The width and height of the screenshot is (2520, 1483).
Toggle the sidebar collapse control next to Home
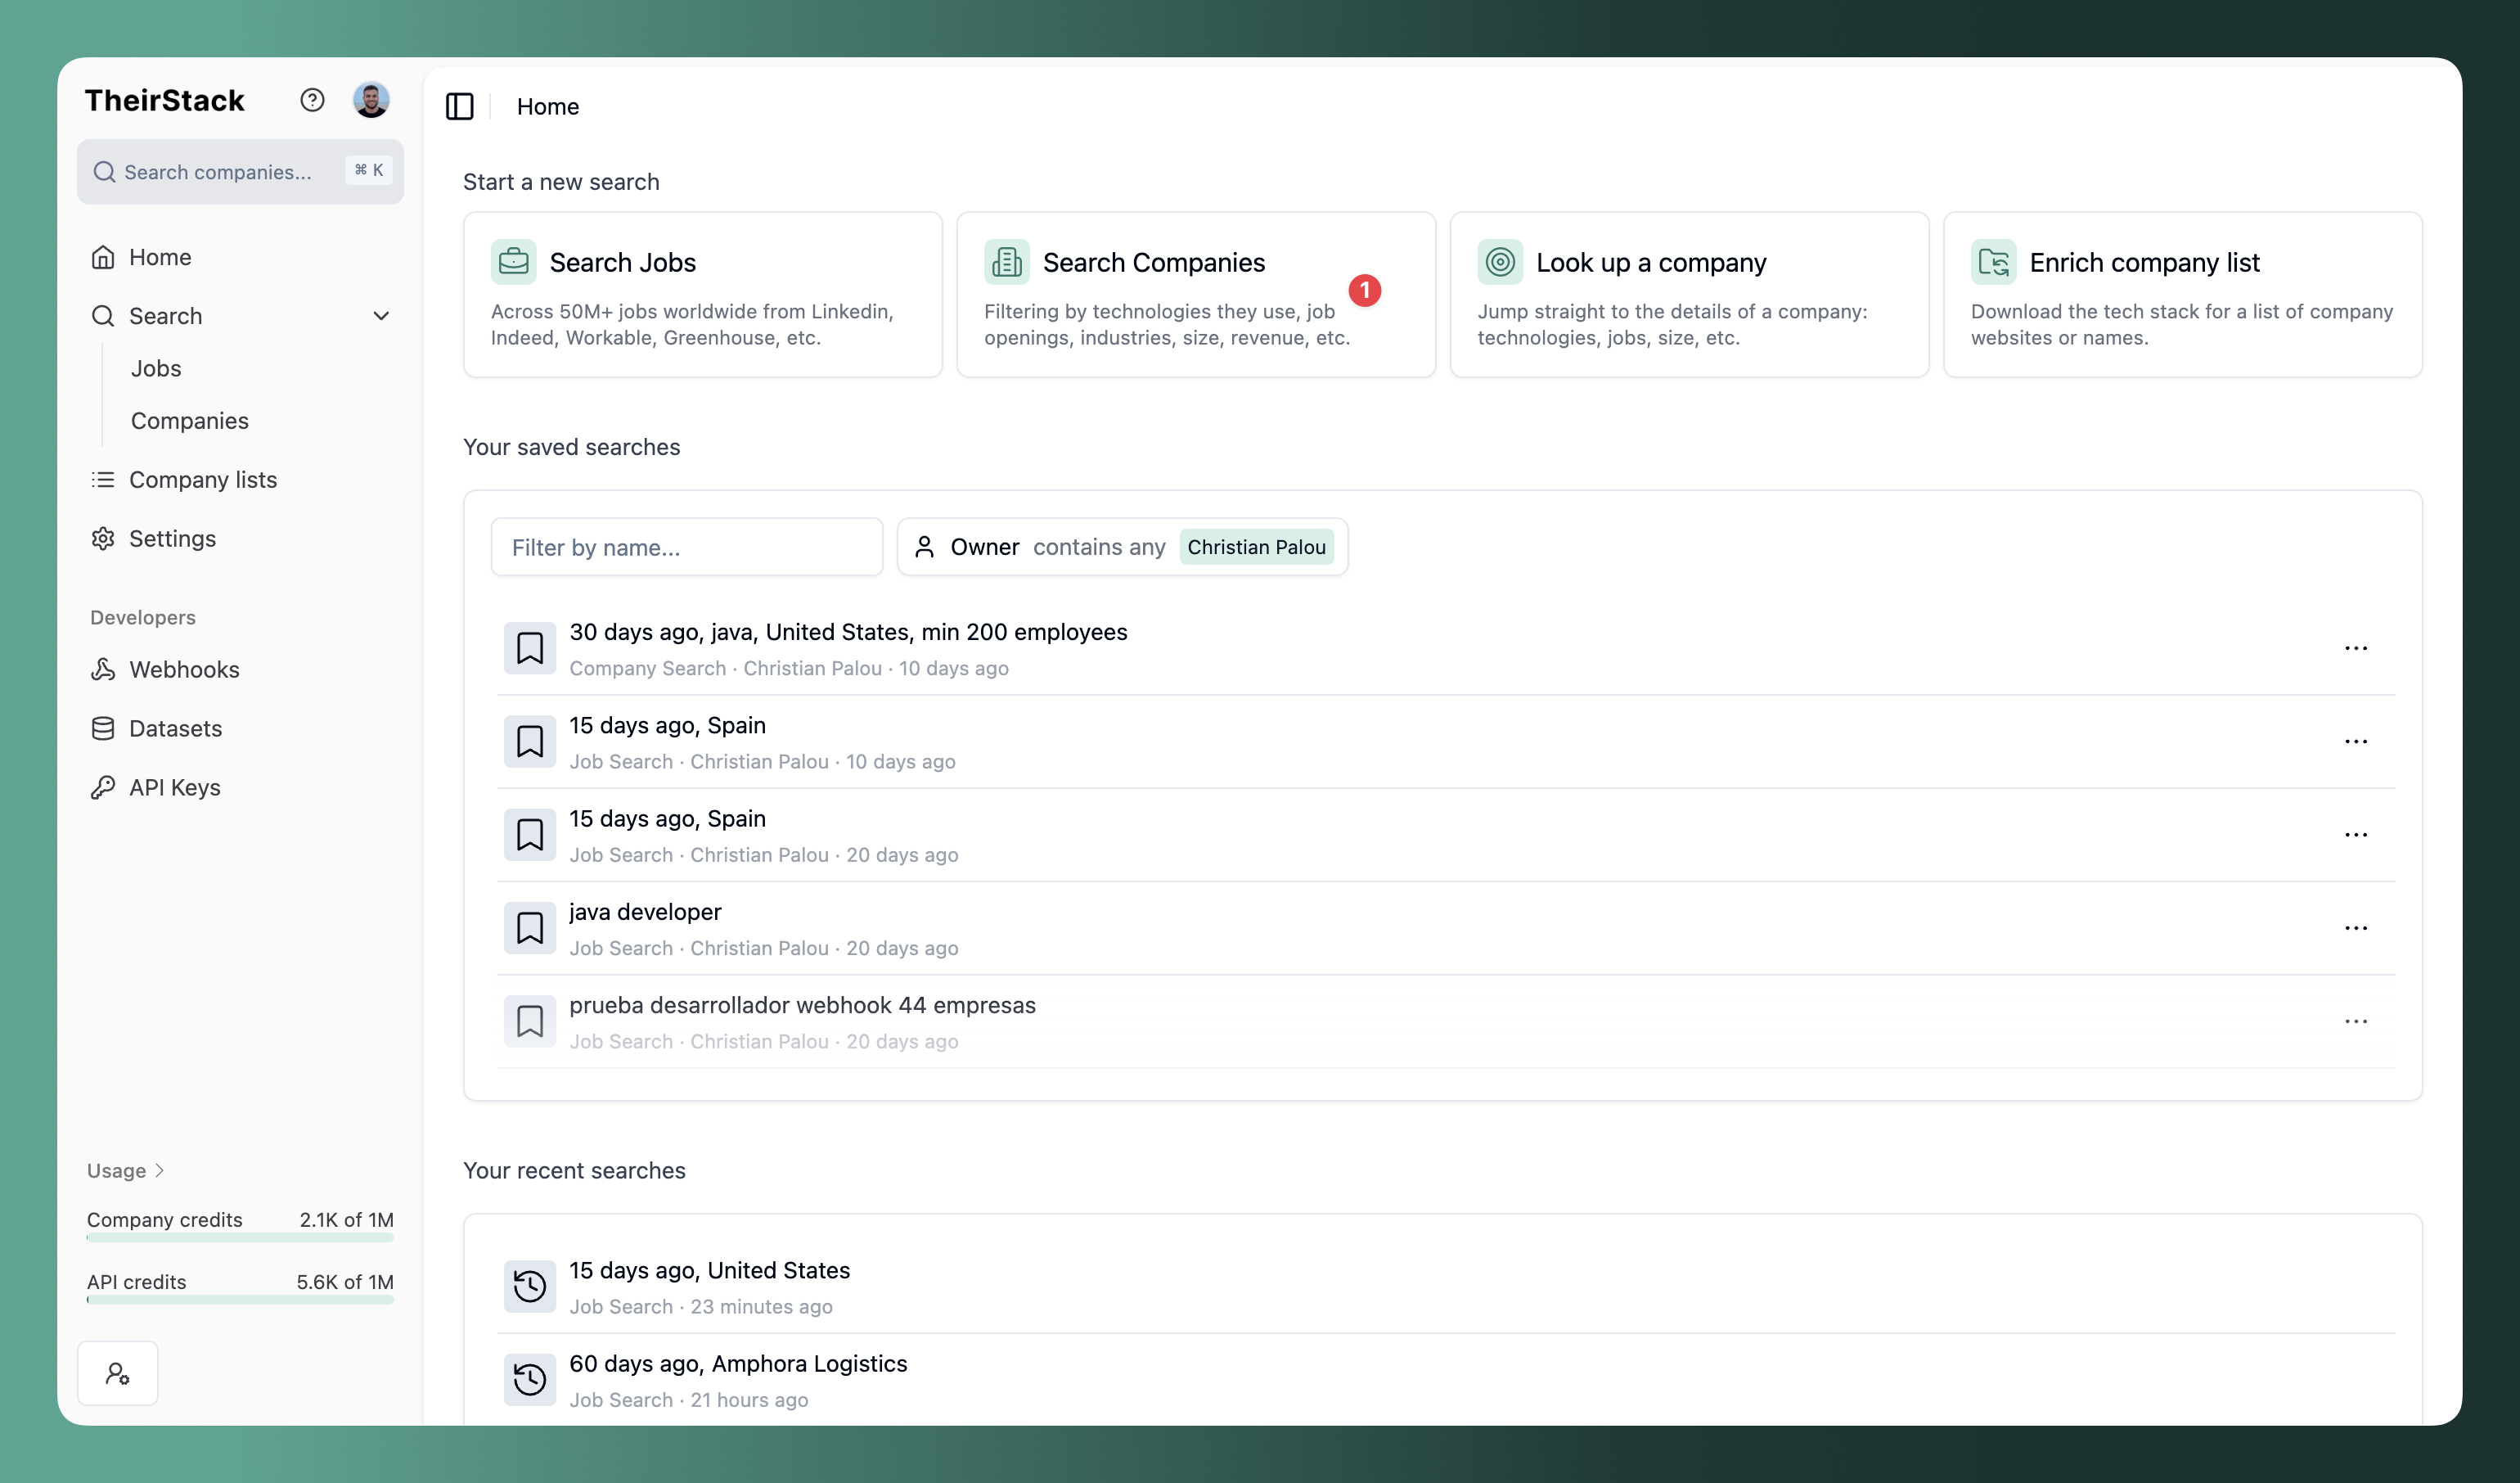pos(460,106)
